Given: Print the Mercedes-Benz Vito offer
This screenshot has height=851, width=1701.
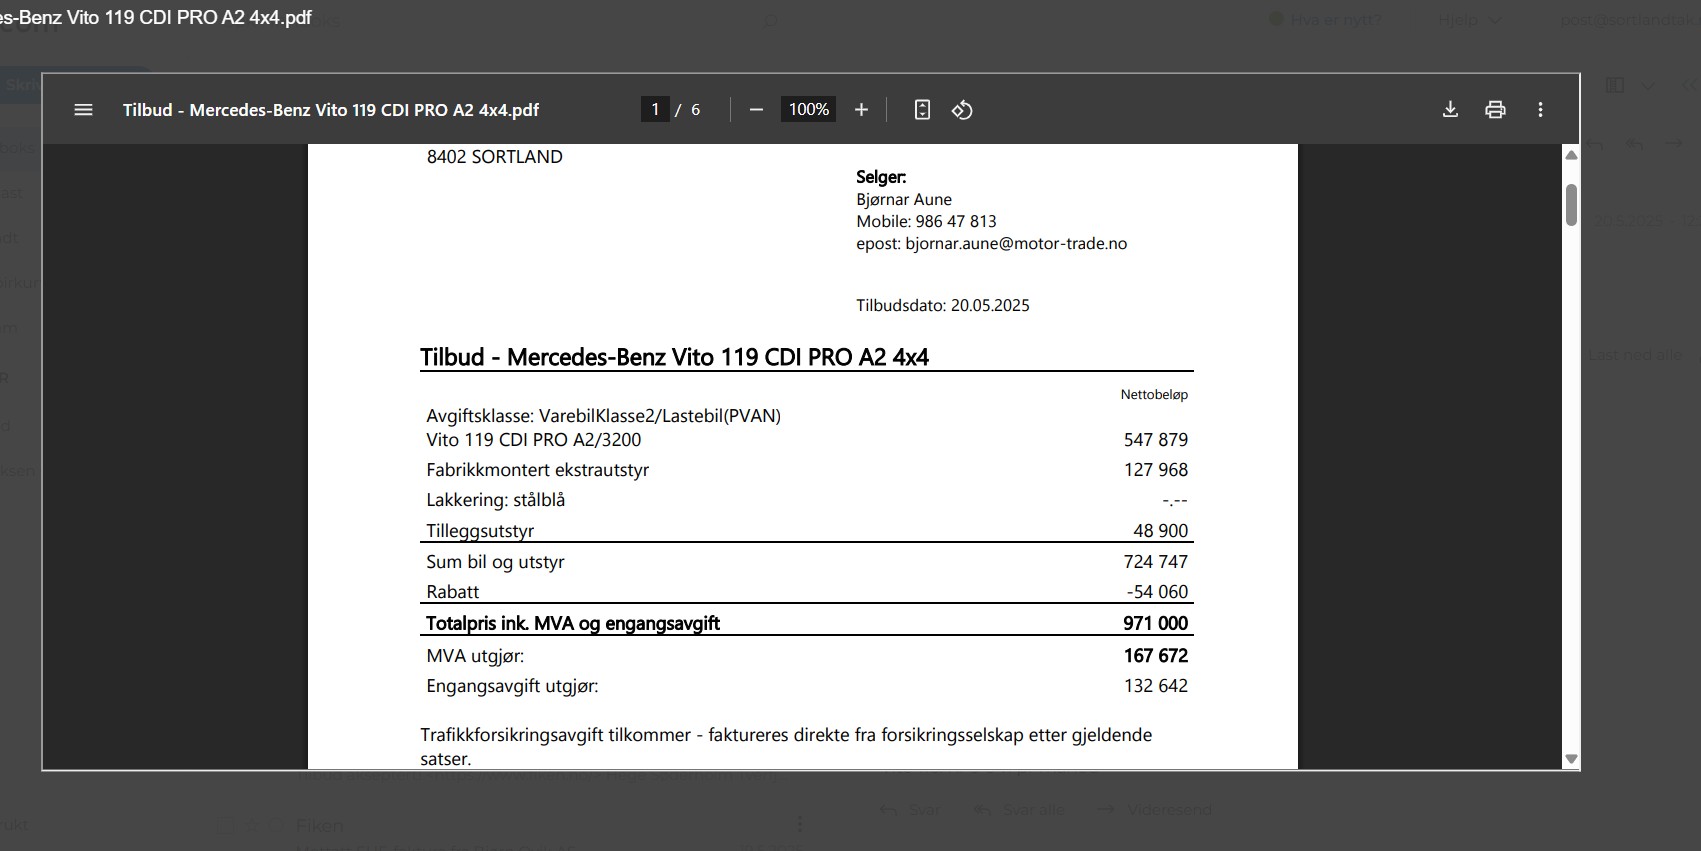Looking at the screenshot, I should click(x=1495, y=110).
